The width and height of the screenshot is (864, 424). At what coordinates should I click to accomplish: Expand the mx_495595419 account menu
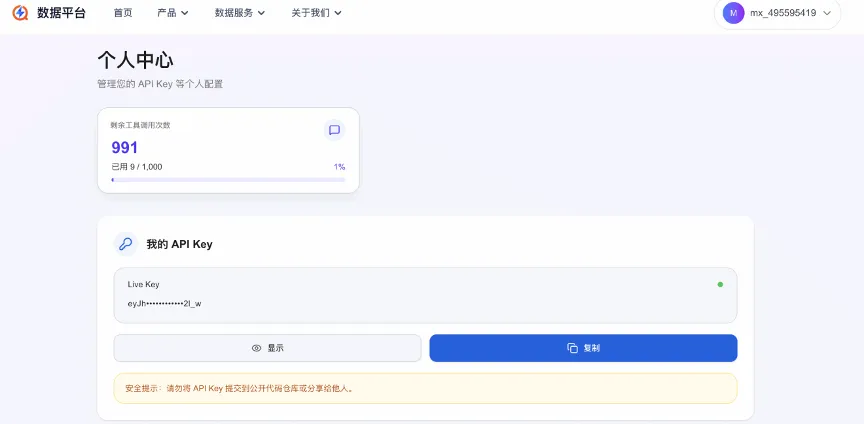[x=777, y=13]
